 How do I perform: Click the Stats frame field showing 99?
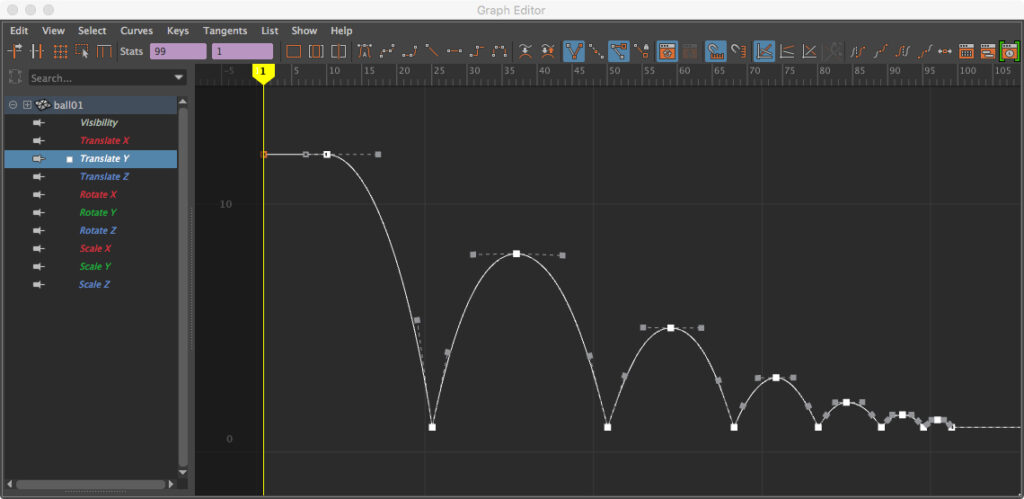pos(177,50)
